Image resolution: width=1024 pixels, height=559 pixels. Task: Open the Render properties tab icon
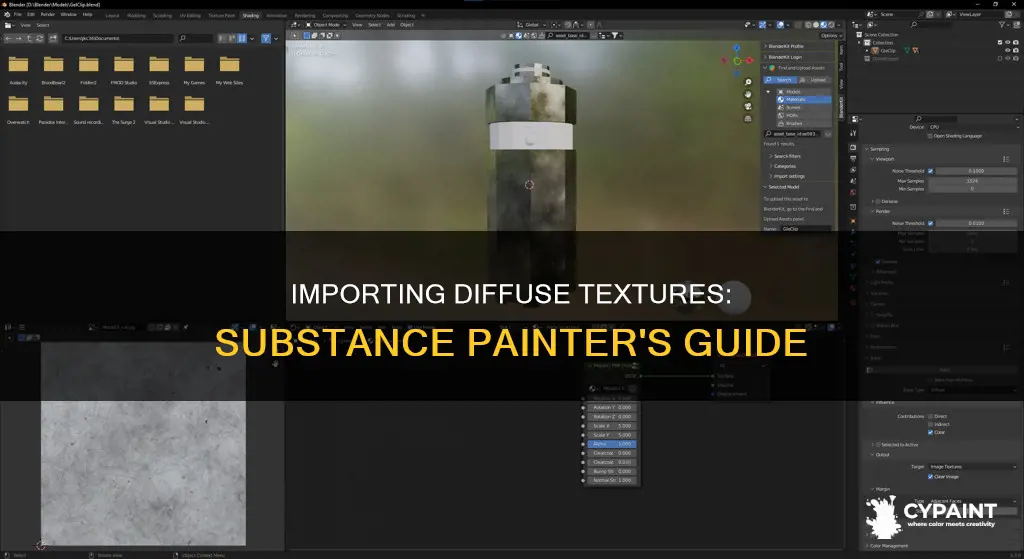(x=853, y=147)
